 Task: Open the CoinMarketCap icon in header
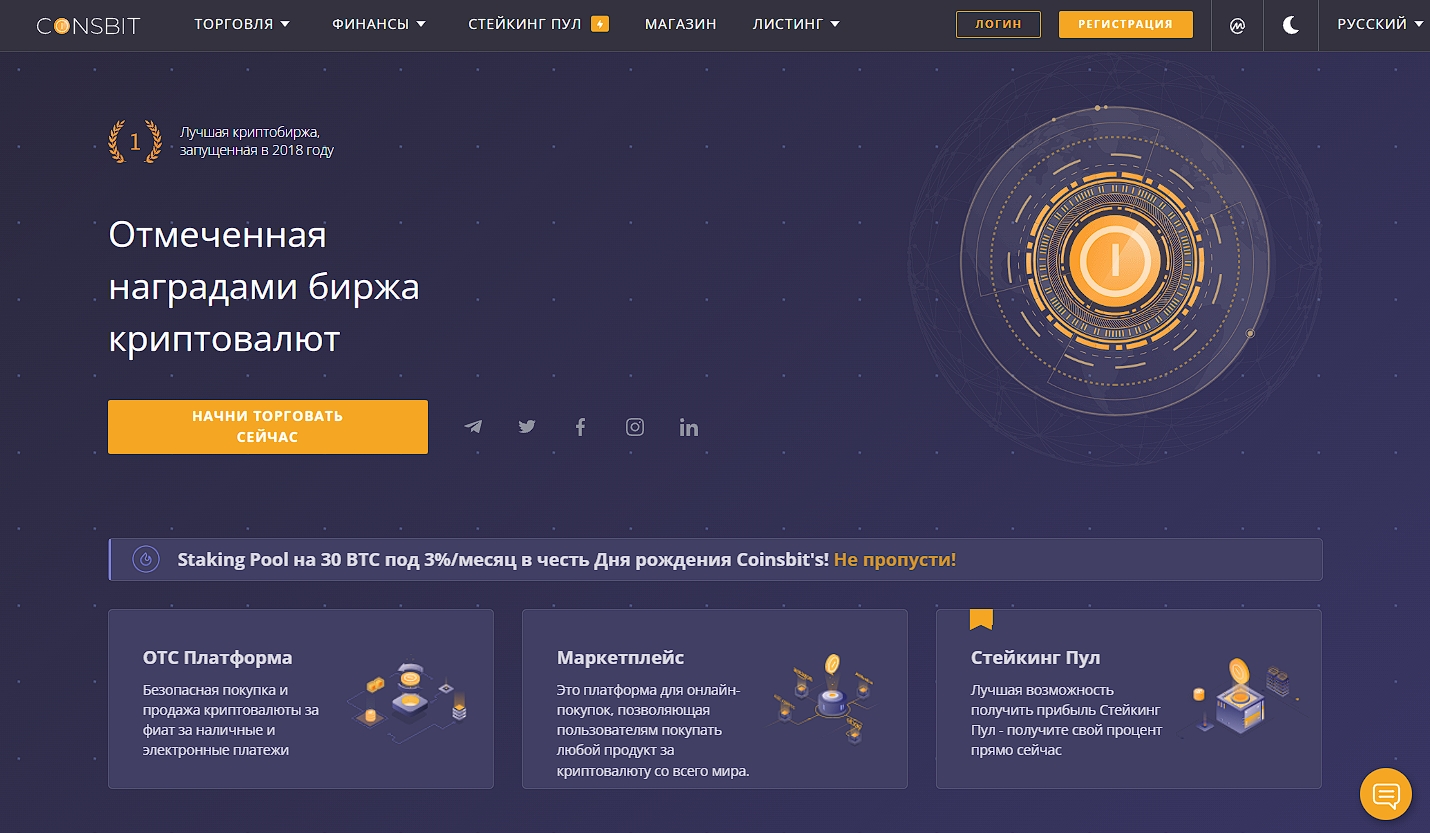coord(1237,25)
